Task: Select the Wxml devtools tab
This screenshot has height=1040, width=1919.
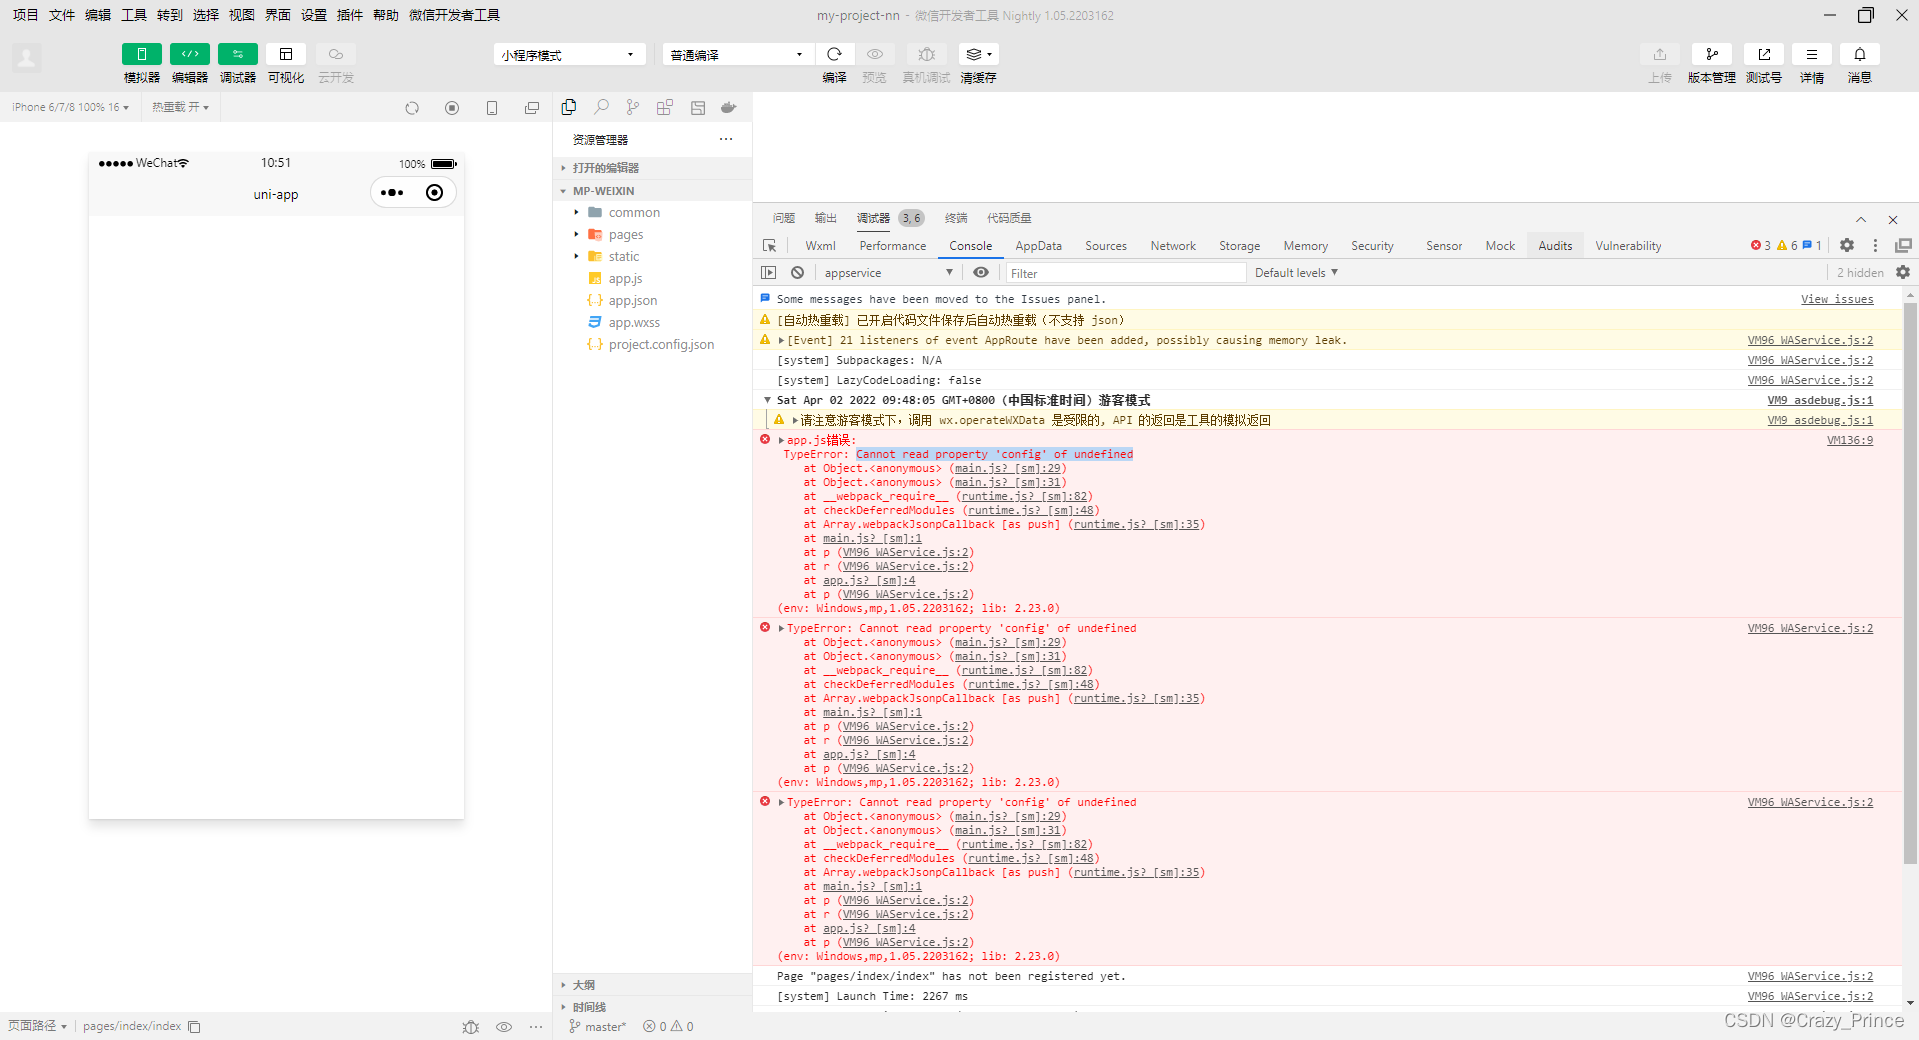Action: (820, 246)
